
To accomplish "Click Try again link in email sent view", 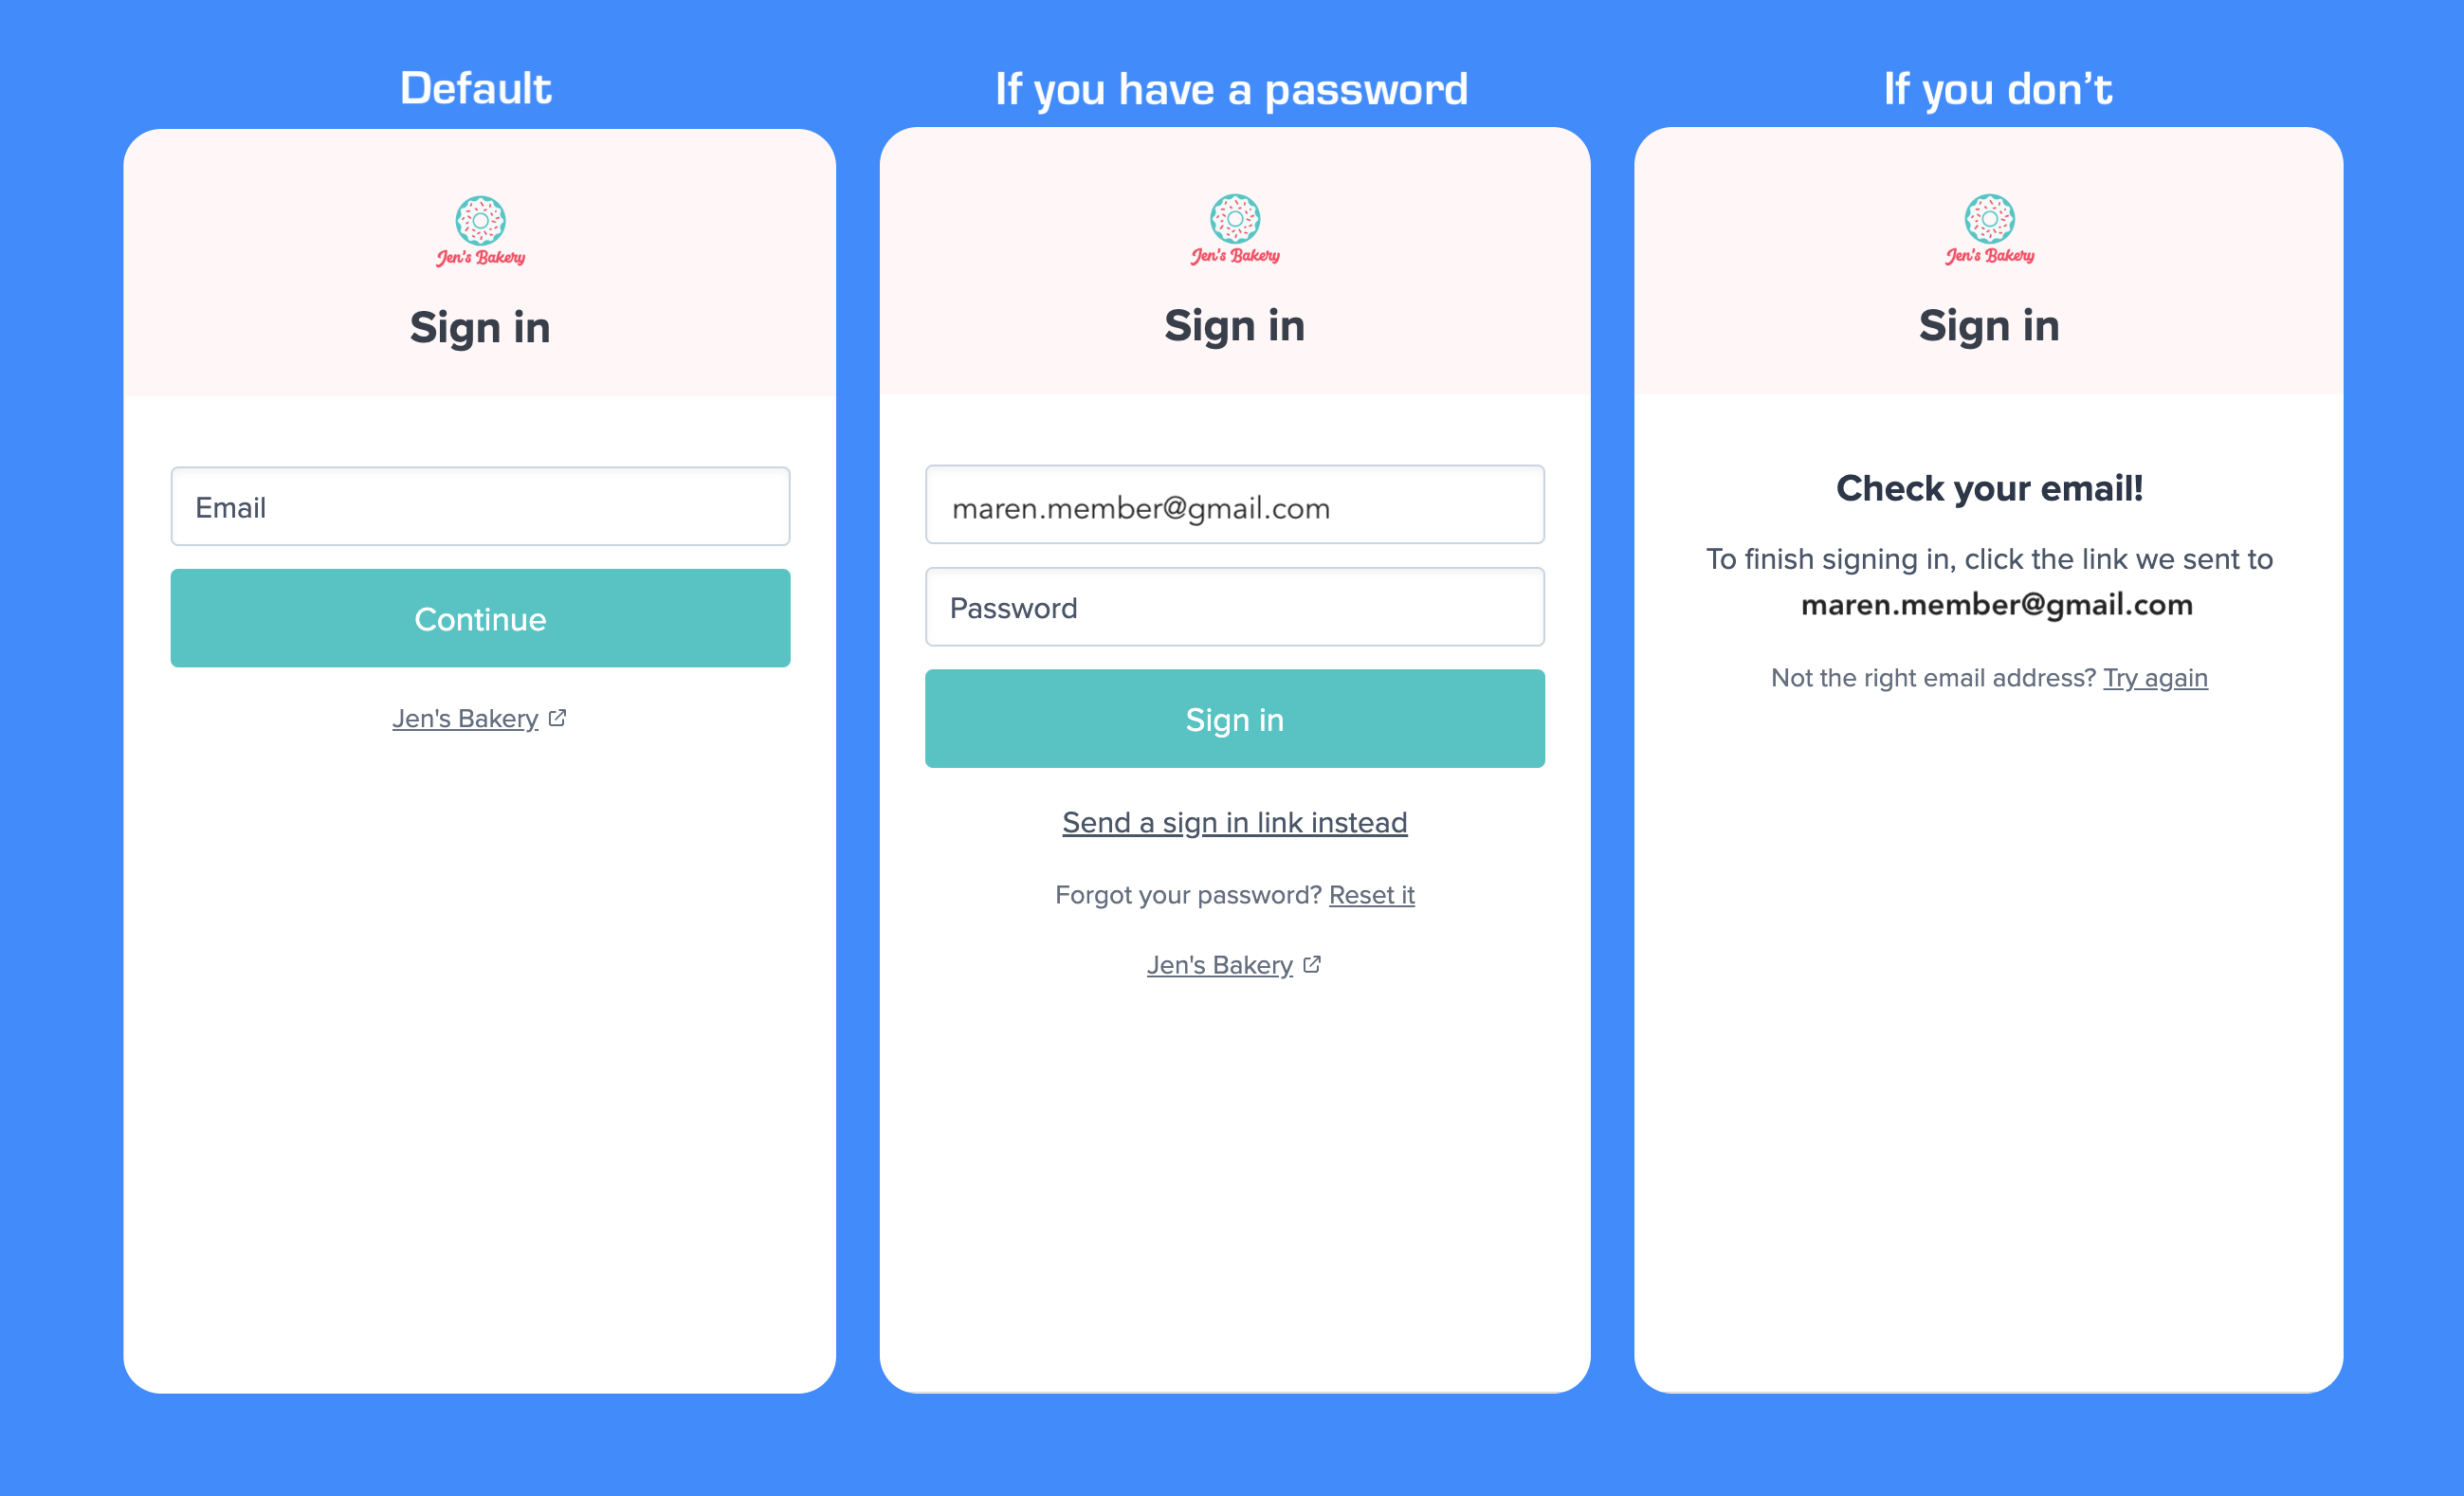I will coord(2154,678).
